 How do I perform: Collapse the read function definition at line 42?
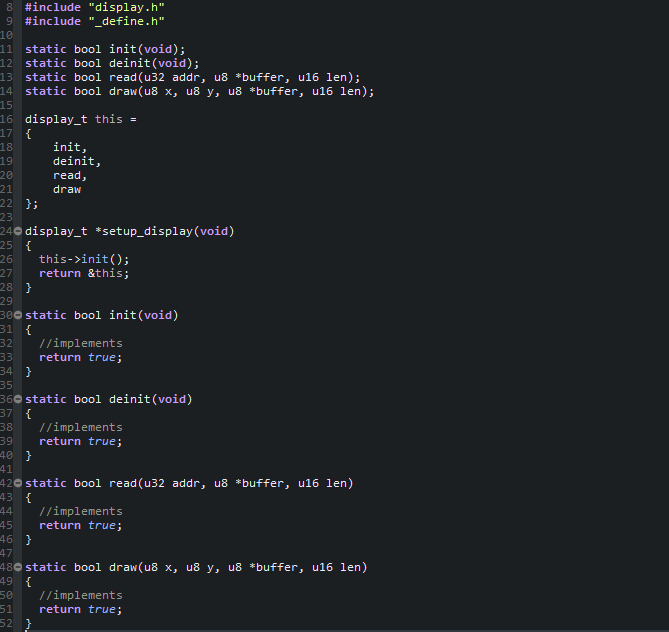(x=18, y=483)
